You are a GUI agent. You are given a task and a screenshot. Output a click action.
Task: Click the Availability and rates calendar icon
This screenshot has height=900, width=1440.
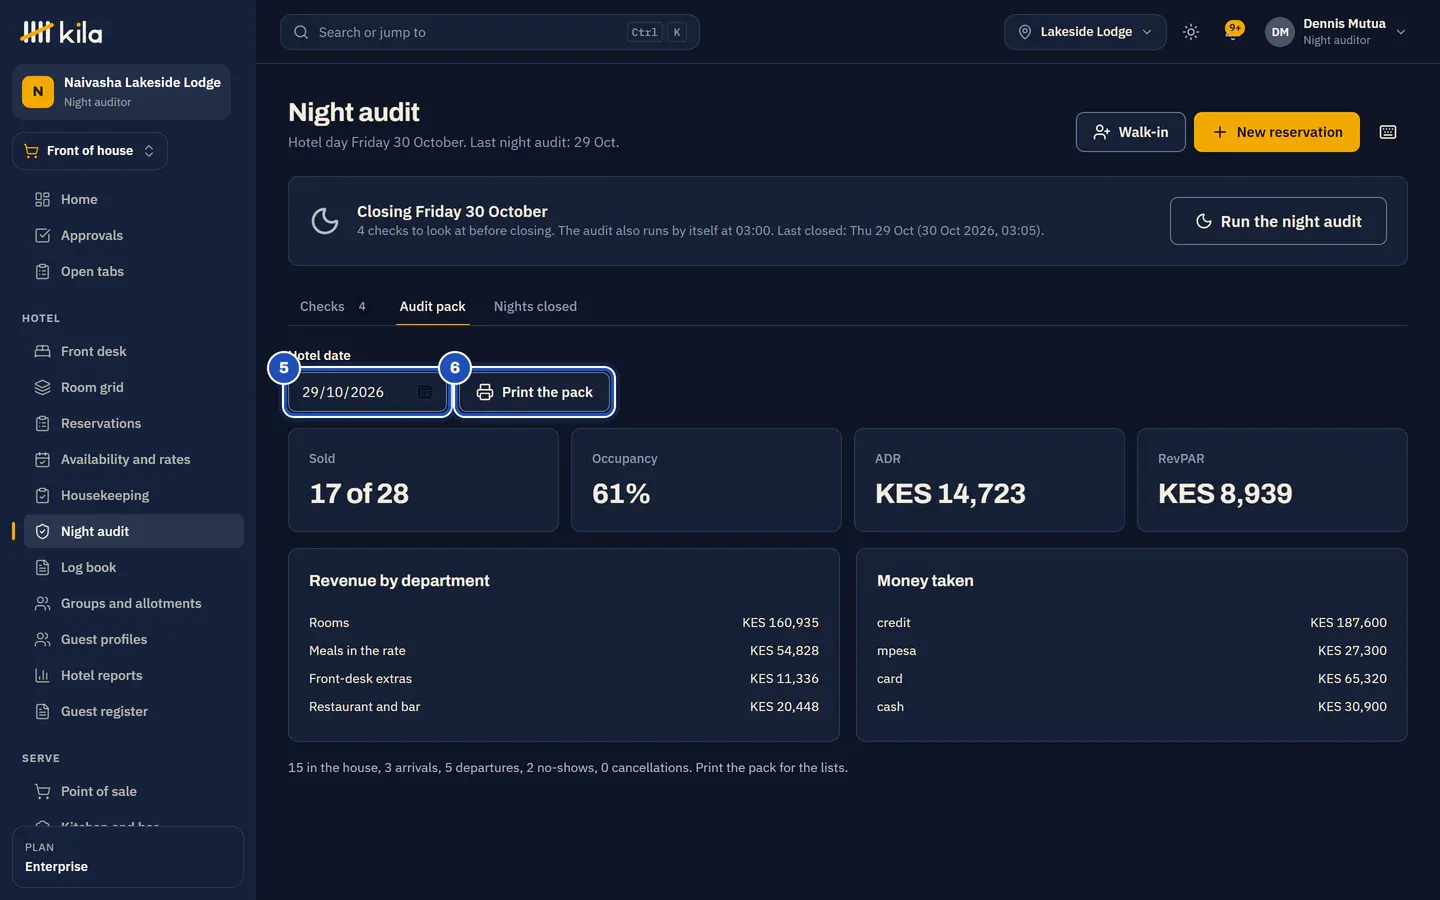point(42,460)
